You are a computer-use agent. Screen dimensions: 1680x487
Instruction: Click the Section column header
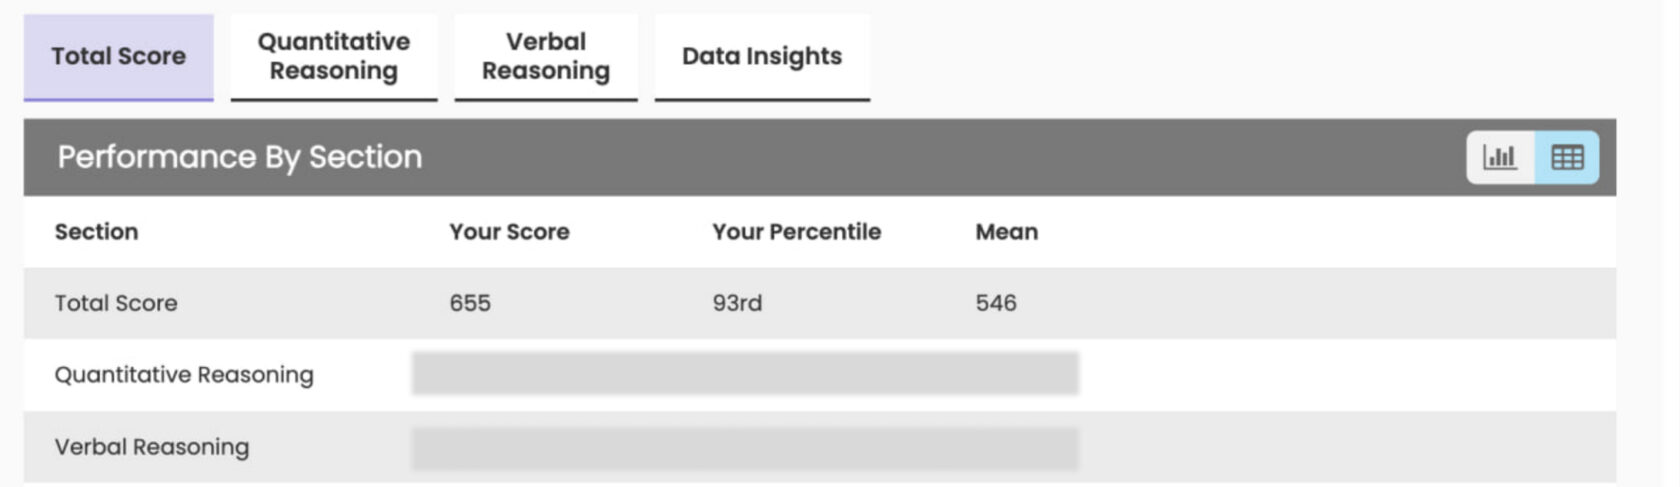(x=96, y=232)
